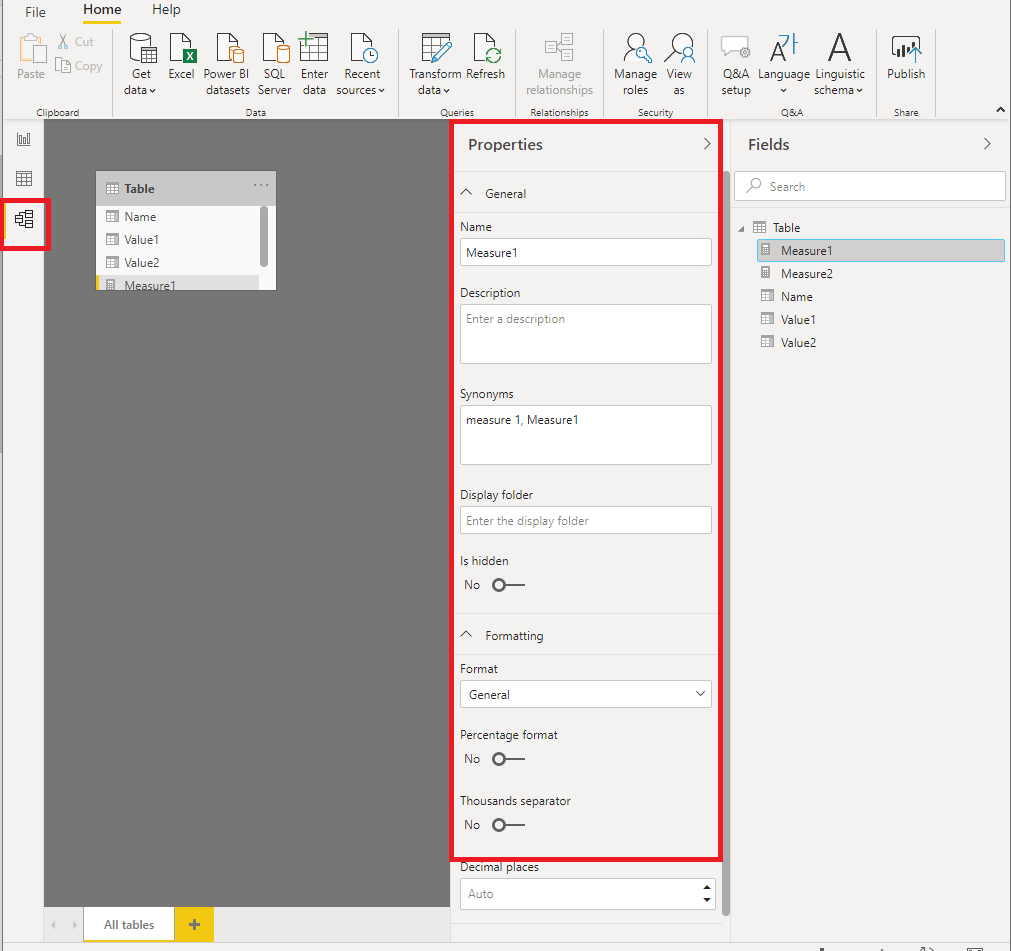Open the Format dropdown
This screenshot has height=951, width=1011.
585,694
